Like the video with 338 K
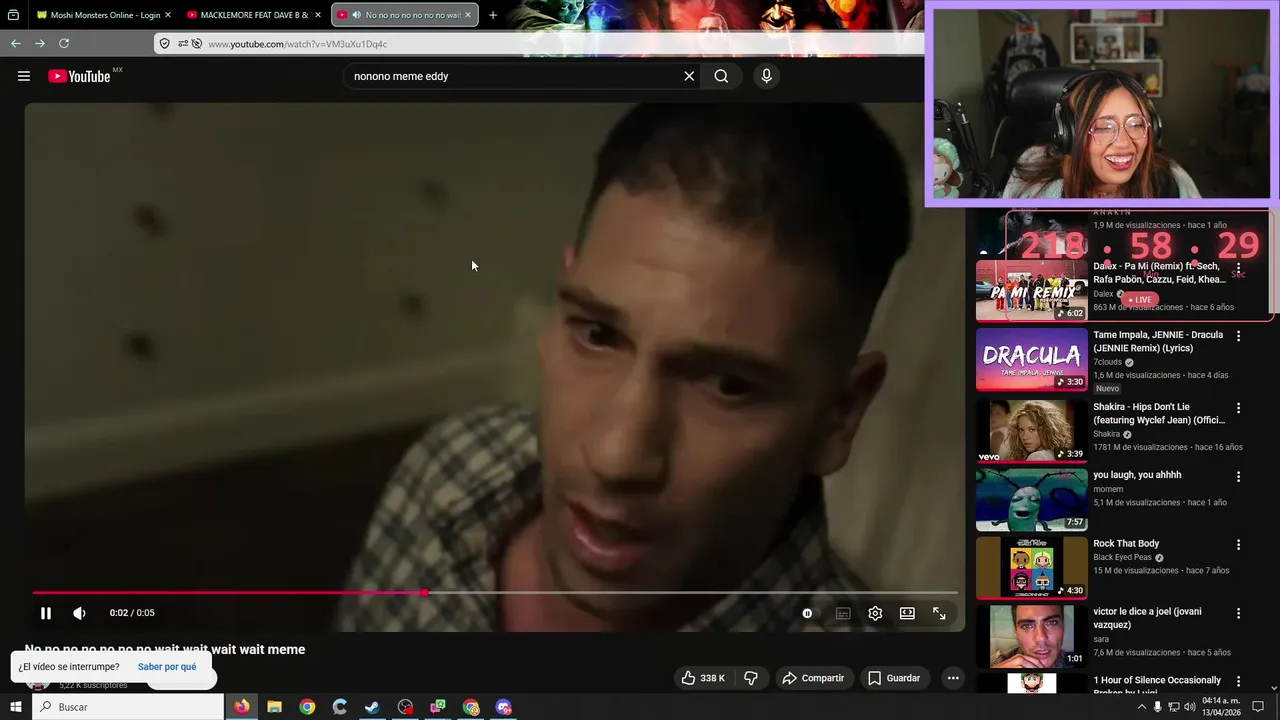Image resolution: width=1280 pixels, height=720 pixels. pyautogui.click(x=703, y=678)
